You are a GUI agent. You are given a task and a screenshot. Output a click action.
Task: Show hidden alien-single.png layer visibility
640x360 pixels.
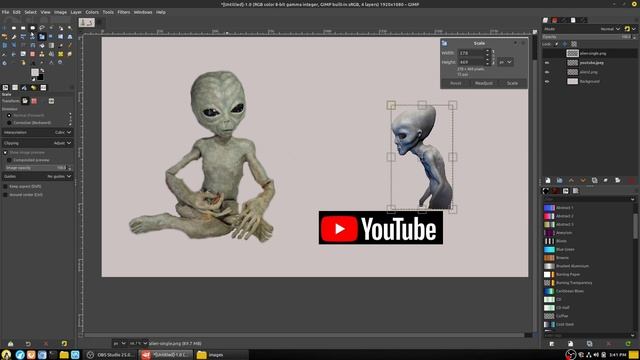547,53
